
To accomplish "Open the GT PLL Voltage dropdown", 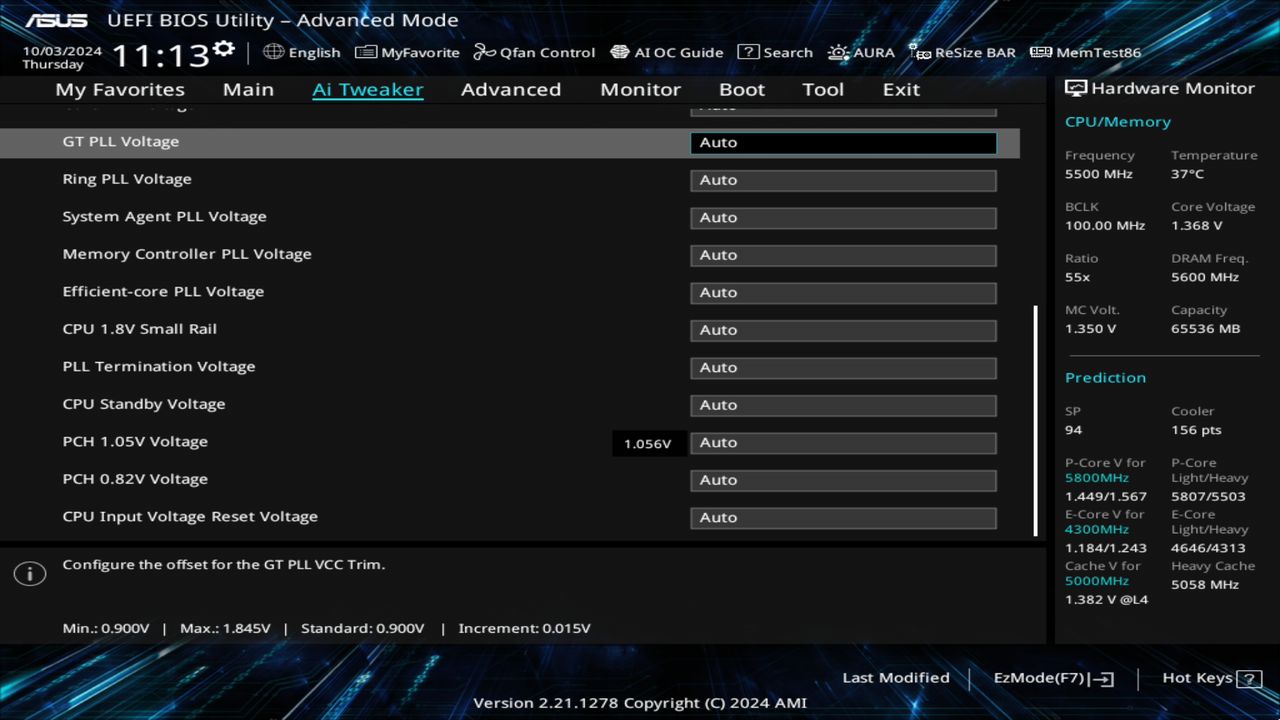I will coord(843,142).
